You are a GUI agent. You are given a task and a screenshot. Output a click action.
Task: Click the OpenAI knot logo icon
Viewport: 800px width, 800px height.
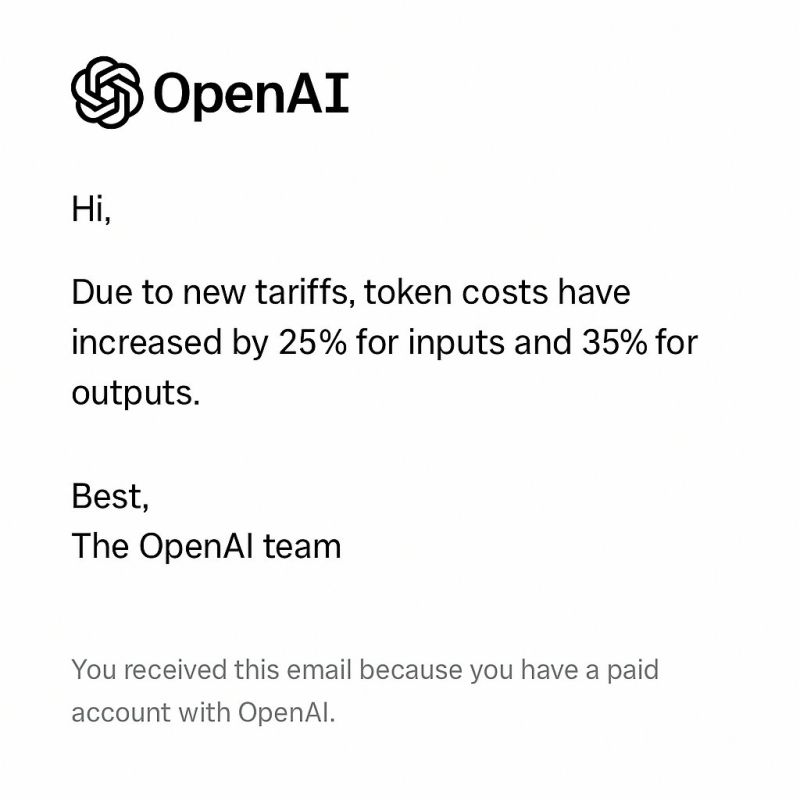pos(107,92)
